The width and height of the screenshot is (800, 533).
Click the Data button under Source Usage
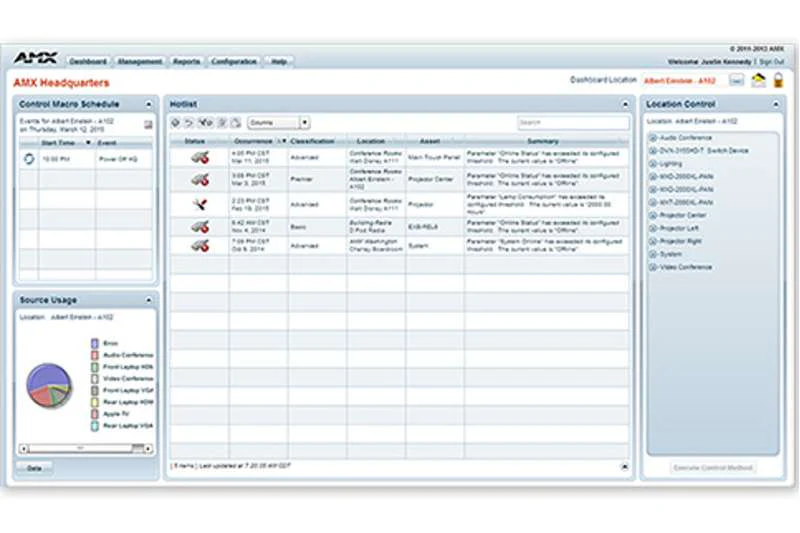34,468
